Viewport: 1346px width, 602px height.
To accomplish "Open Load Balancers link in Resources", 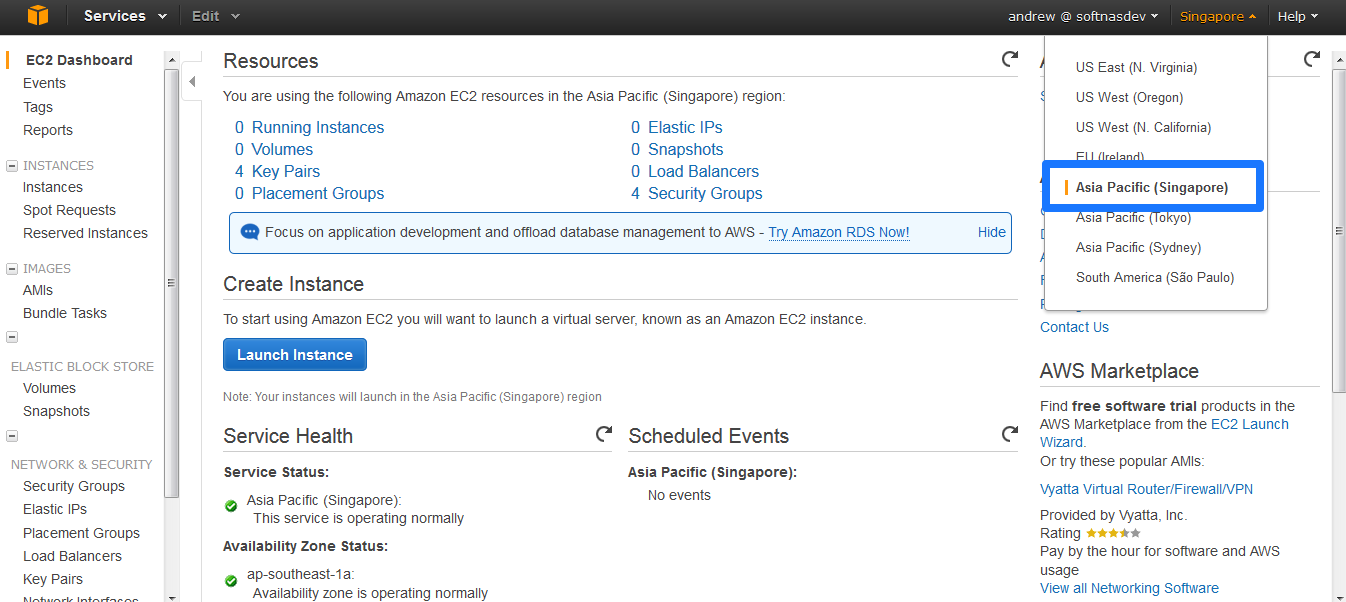I will (703, 172).
